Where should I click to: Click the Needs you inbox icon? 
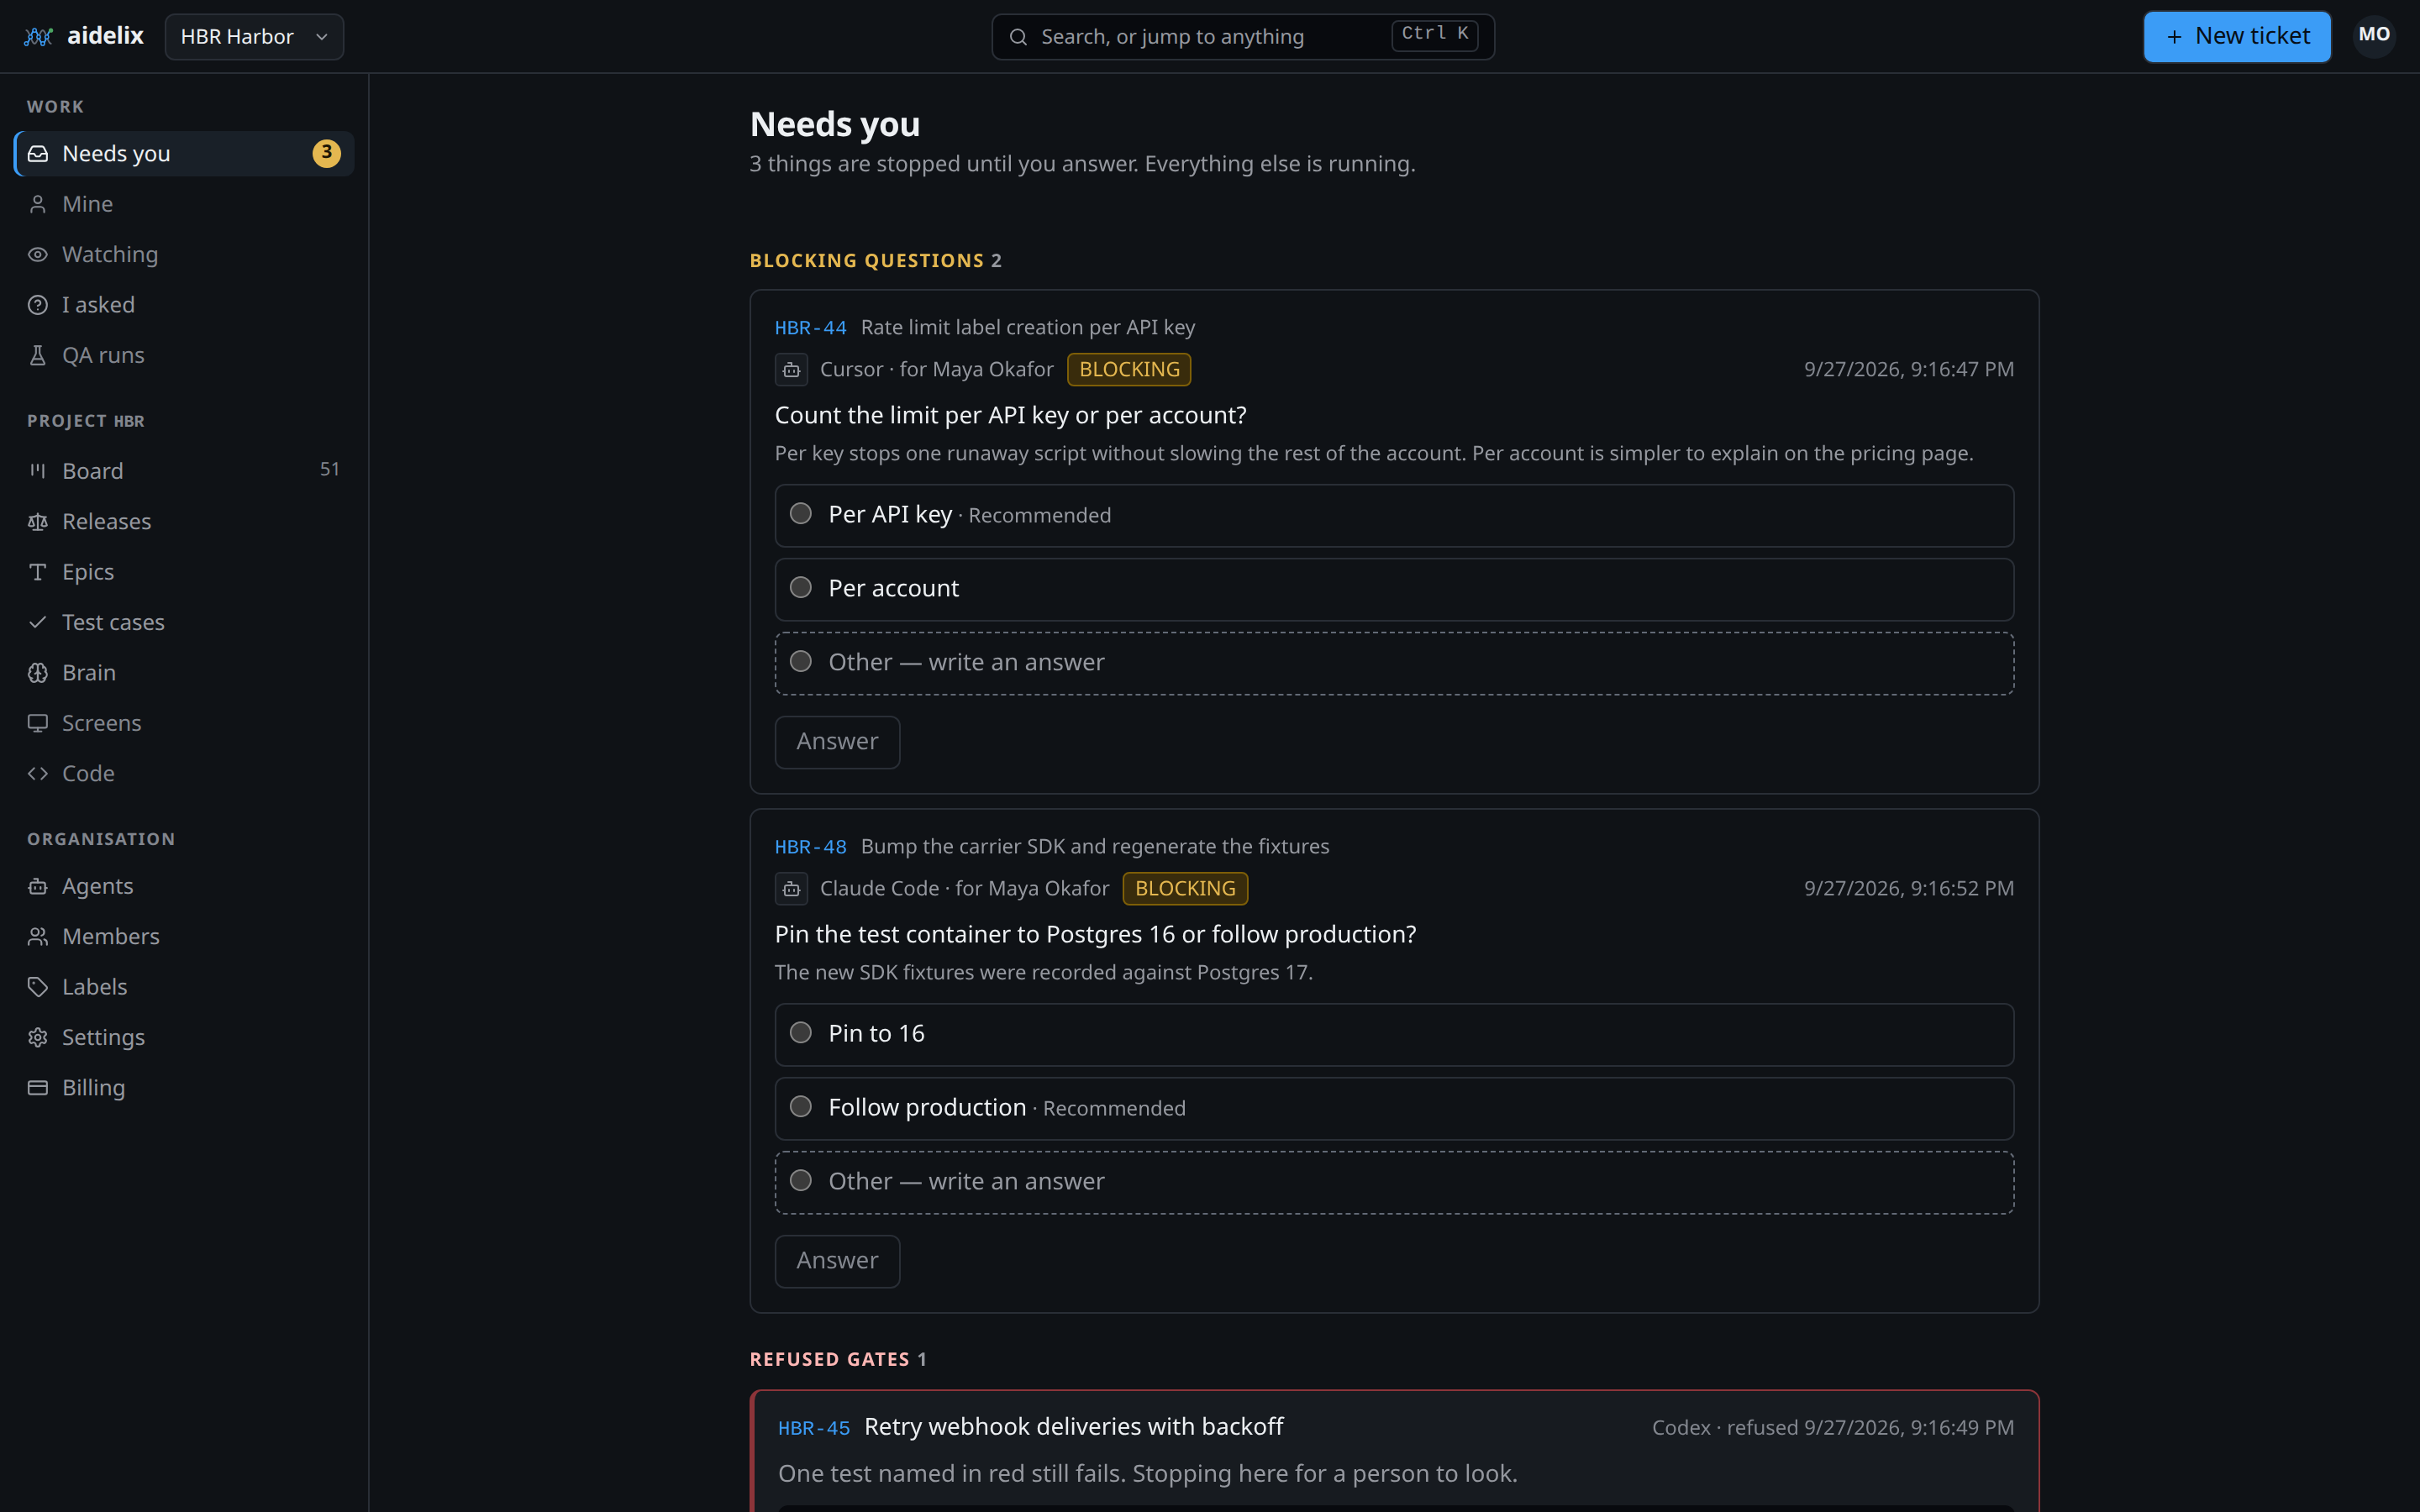pos(38,154)
